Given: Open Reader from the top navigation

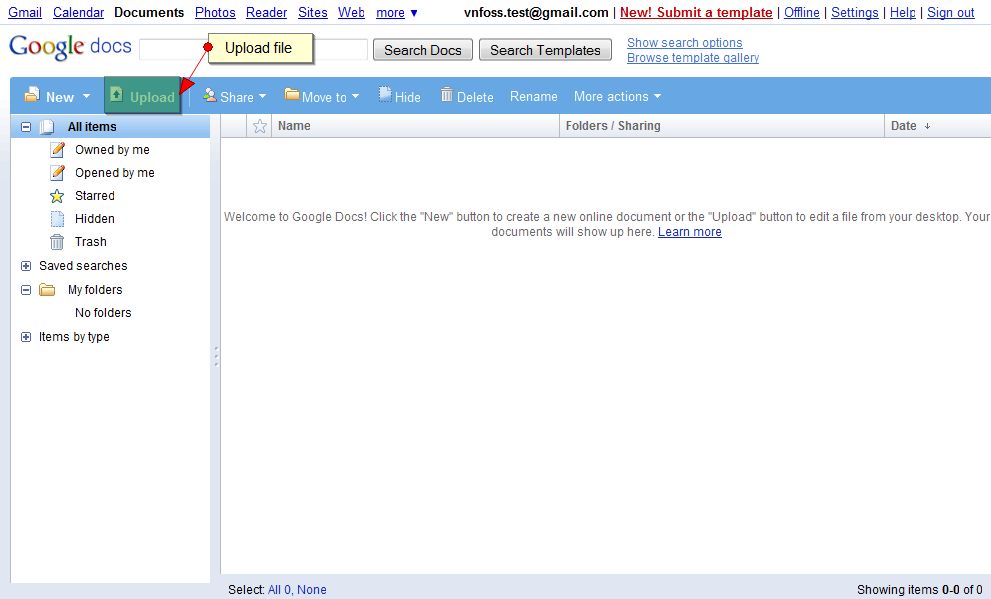Looking at the screenshot, I should click(267, 13).
